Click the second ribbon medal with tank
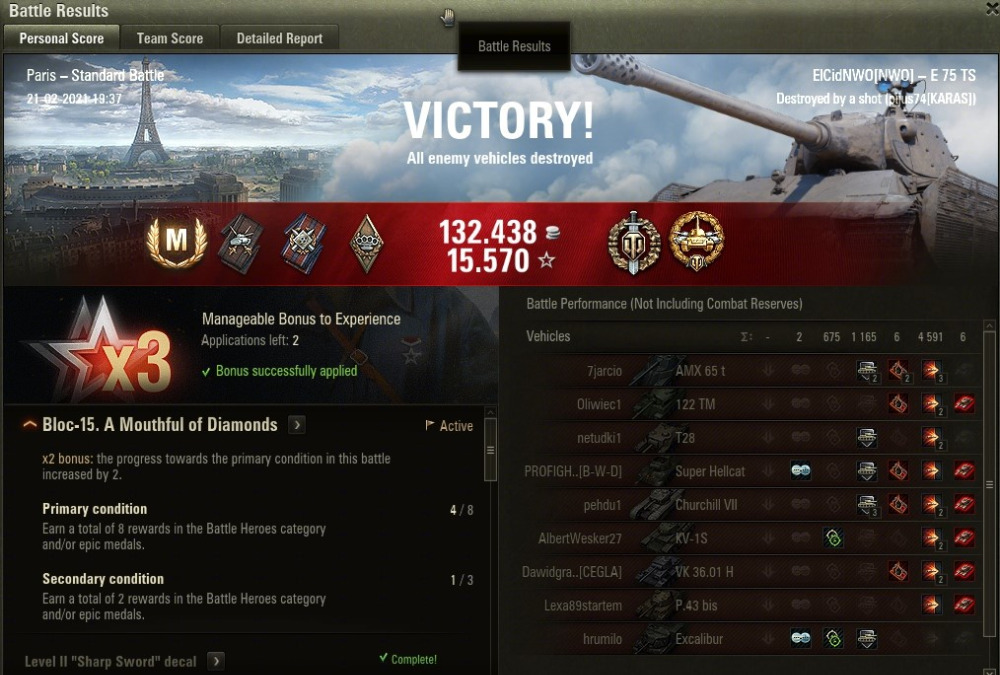The image size is (1000, 675). [x=240, y=244]
